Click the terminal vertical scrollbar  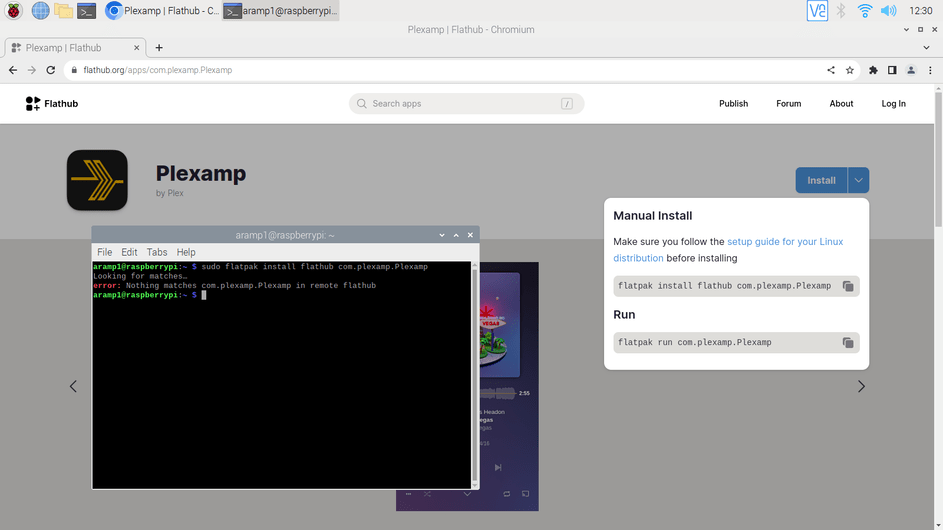pos(475,374)
